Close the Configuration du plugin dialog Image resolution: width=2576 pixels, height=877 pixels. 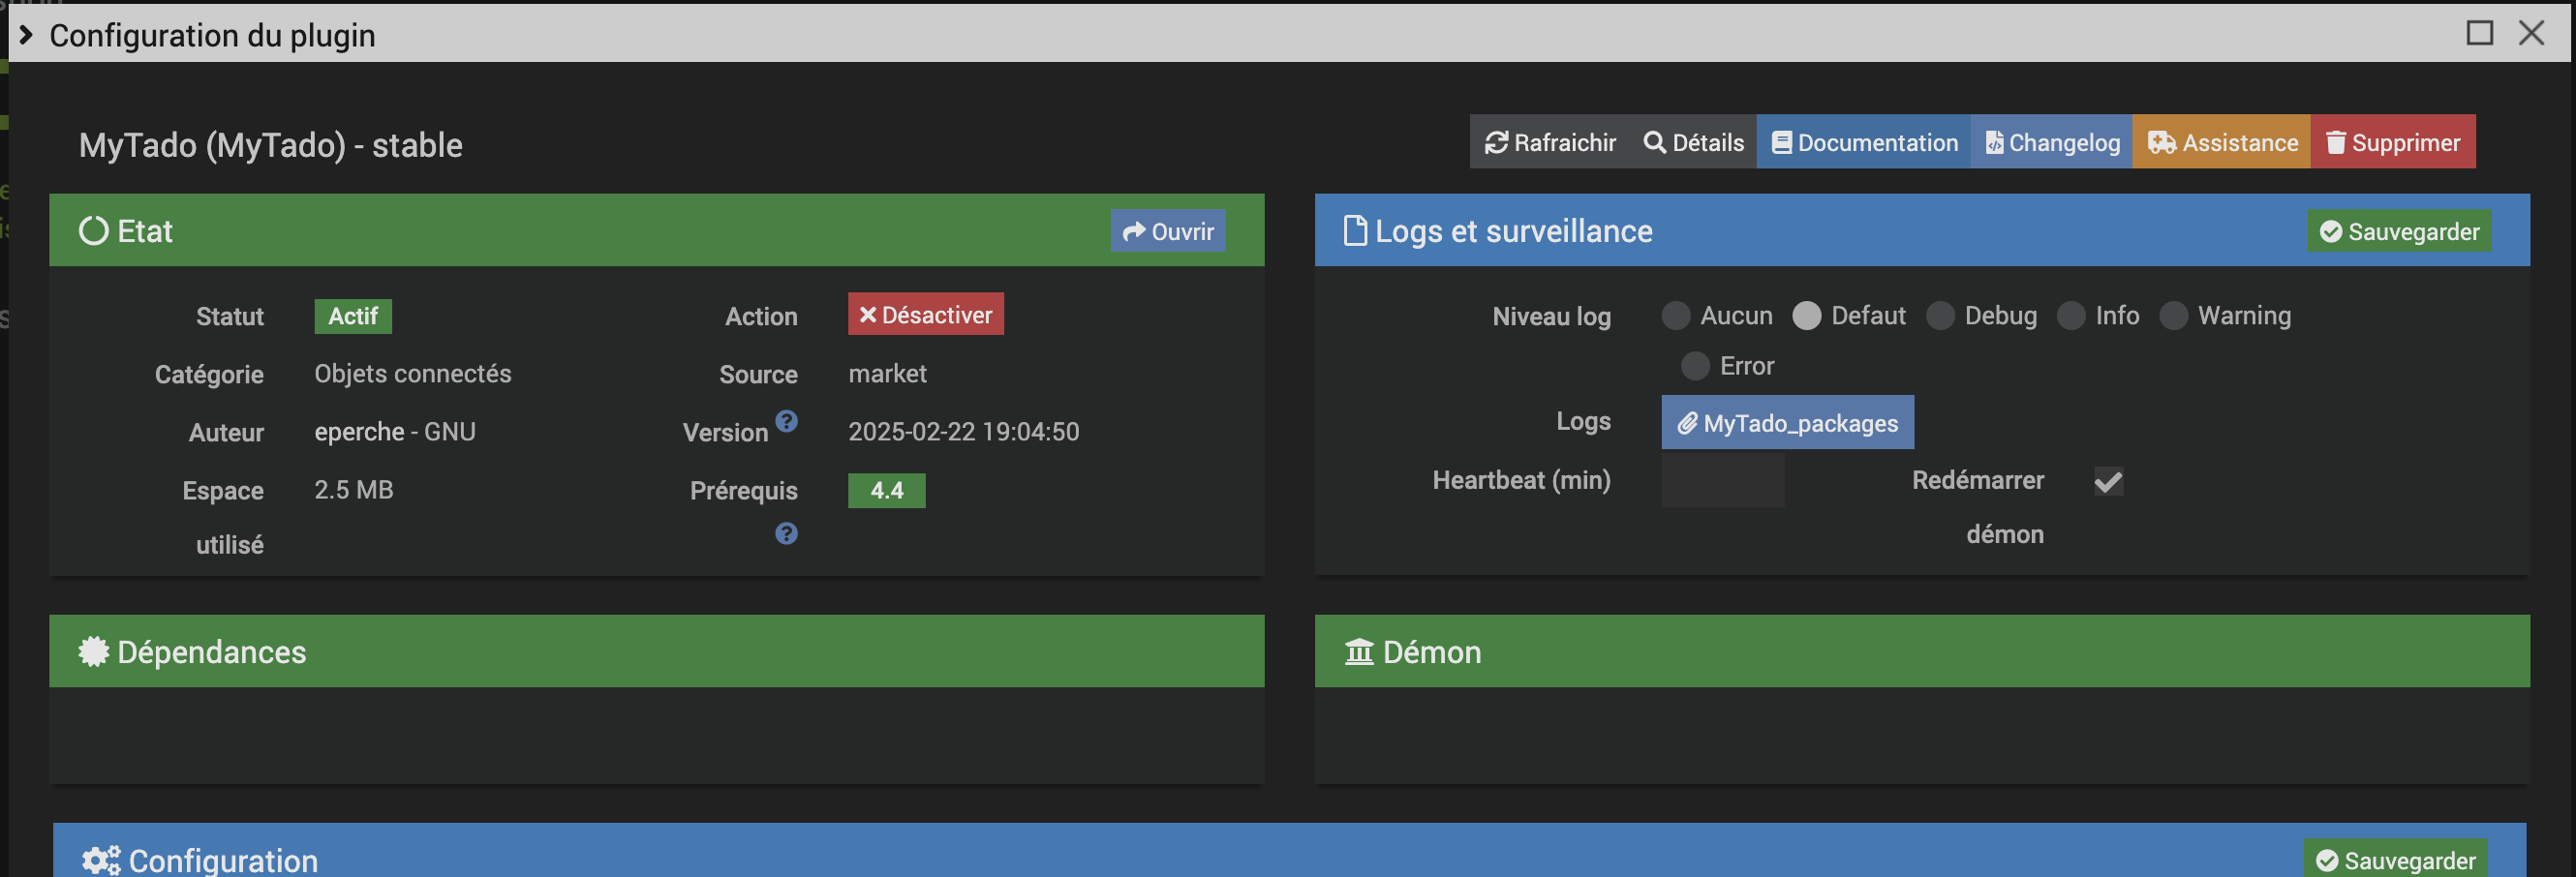click(x=2531, y=33)
